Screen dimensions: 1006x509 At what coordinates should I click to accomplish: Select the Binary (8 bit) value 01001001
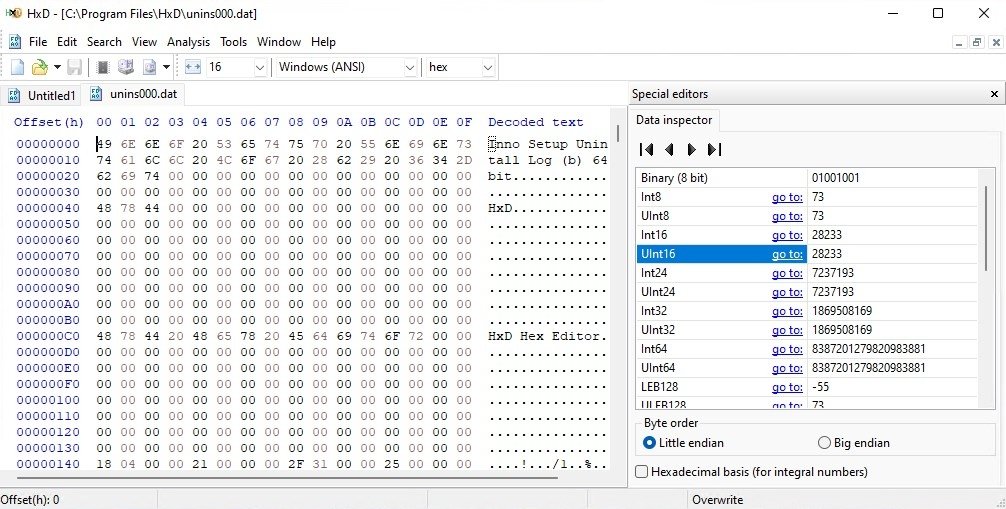coord(835,178)
